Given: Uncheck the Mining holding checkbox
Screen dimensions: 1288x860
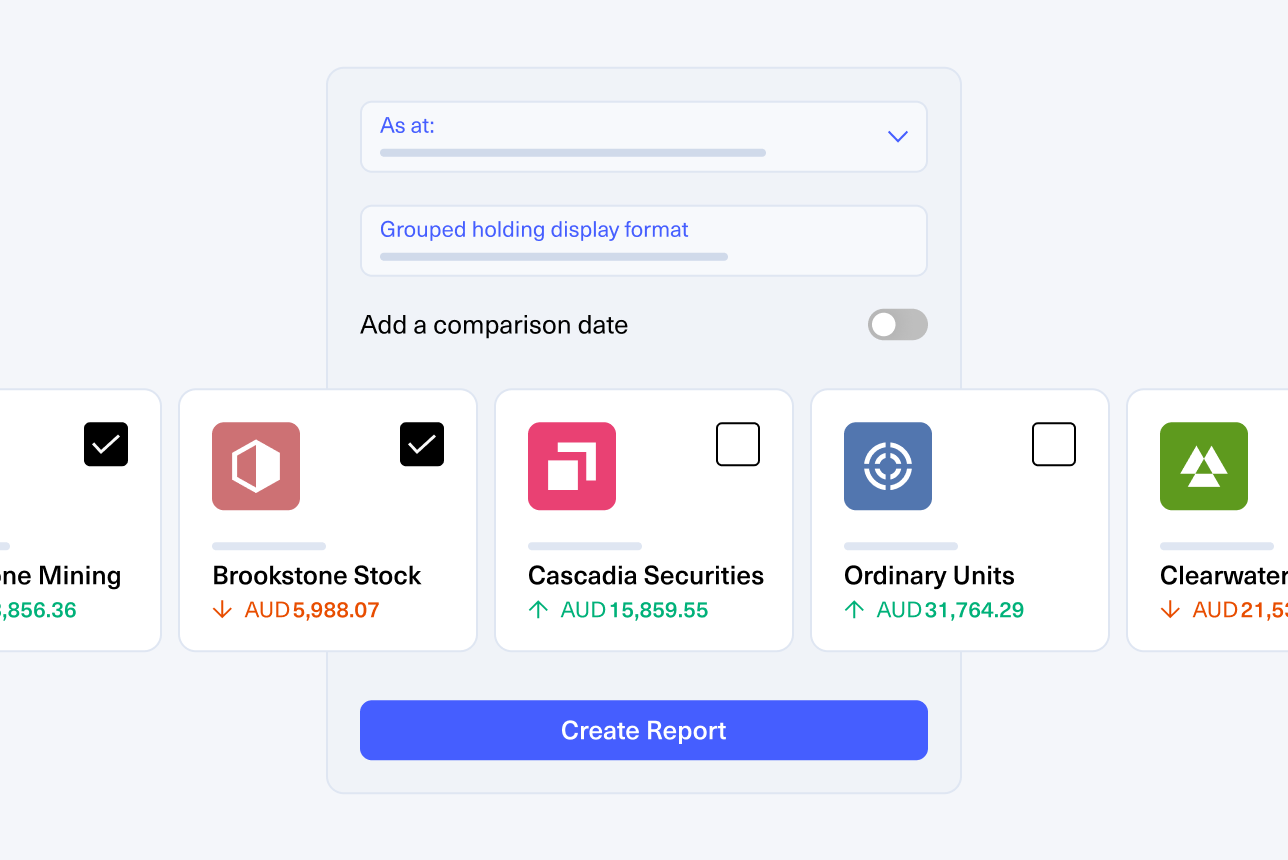Looking at the screenshot, I should 106,444.
